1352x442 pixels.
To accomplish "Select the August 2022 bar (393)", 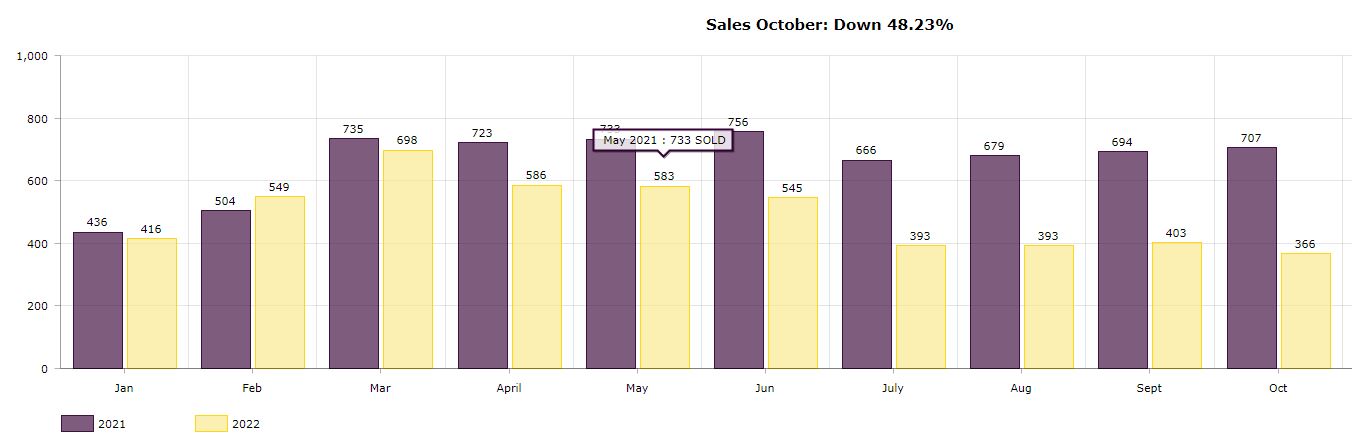I will [x=1049, y=307].
